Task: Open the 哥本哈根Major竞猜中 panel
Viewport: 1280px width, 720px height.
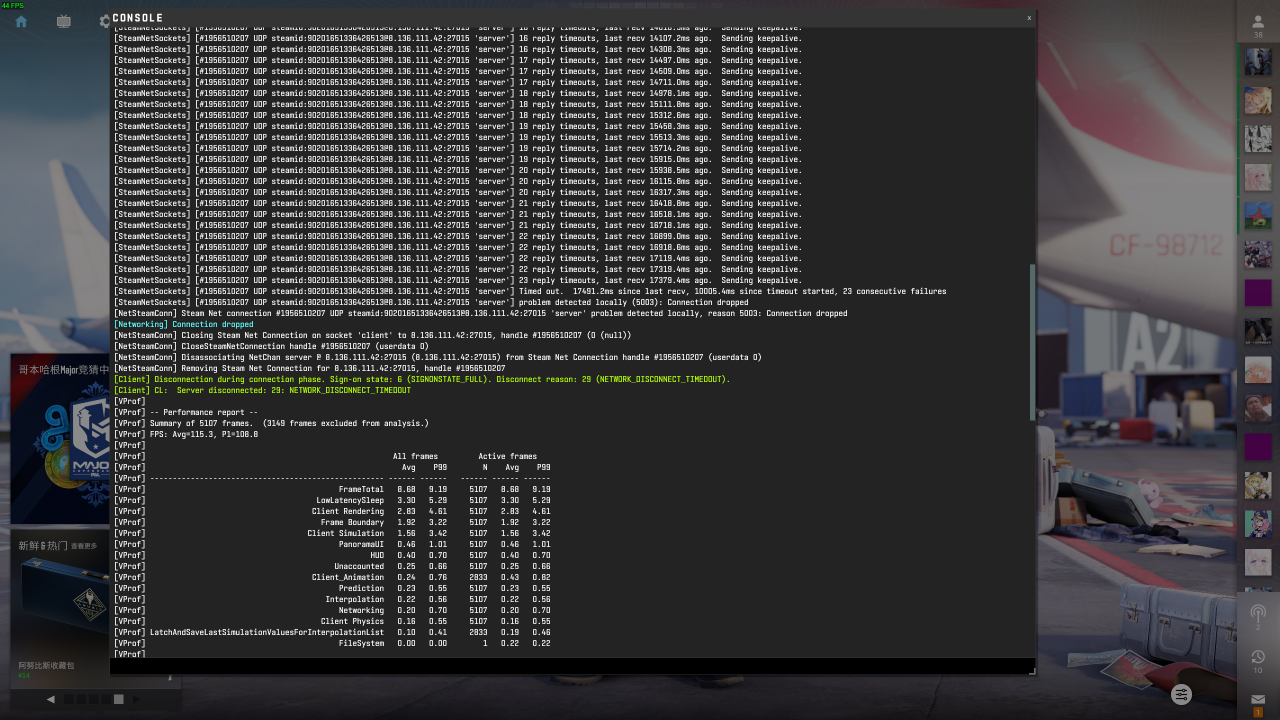Action: click(x=60, y=439)
